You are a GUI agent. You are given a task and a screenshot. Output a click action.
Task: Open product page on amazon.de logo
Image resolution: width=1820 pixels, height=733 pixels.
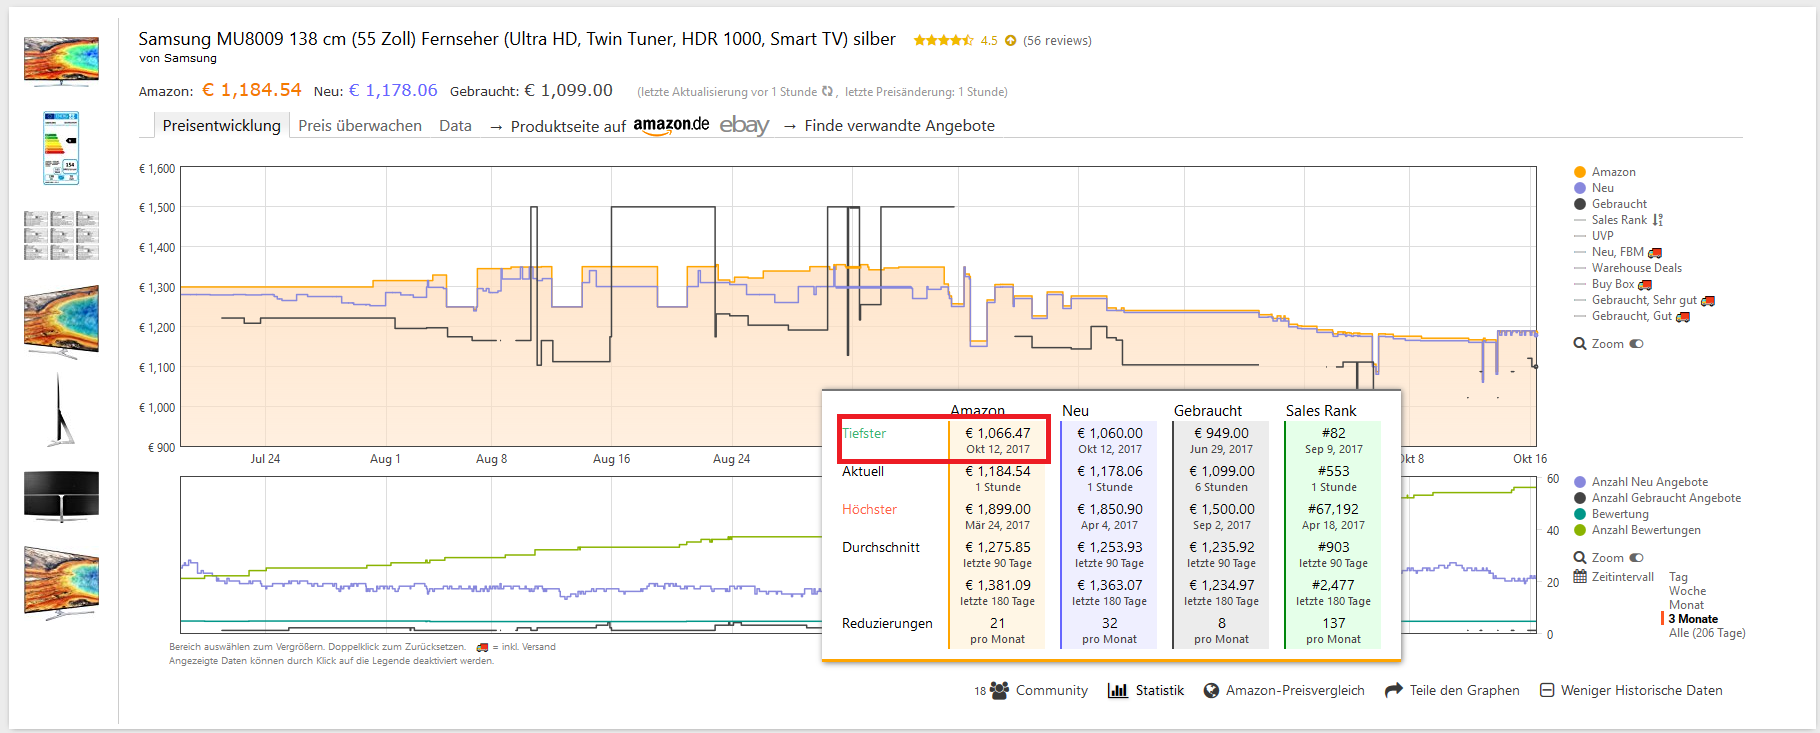pos(671,125)
